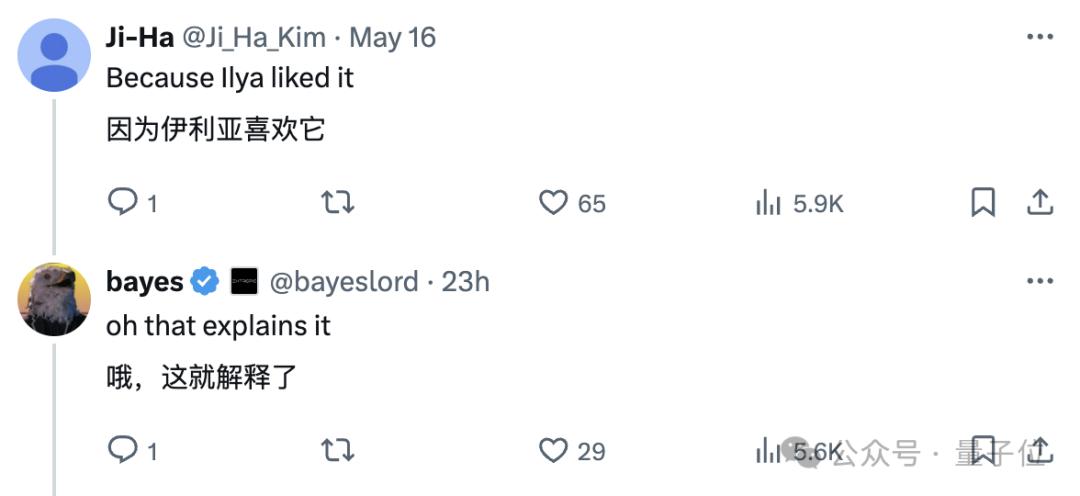The width and height of the screenshot is (1080, 496).
Task: Retweet Ji-Ha's post
Action: click(x=337, y=203)
